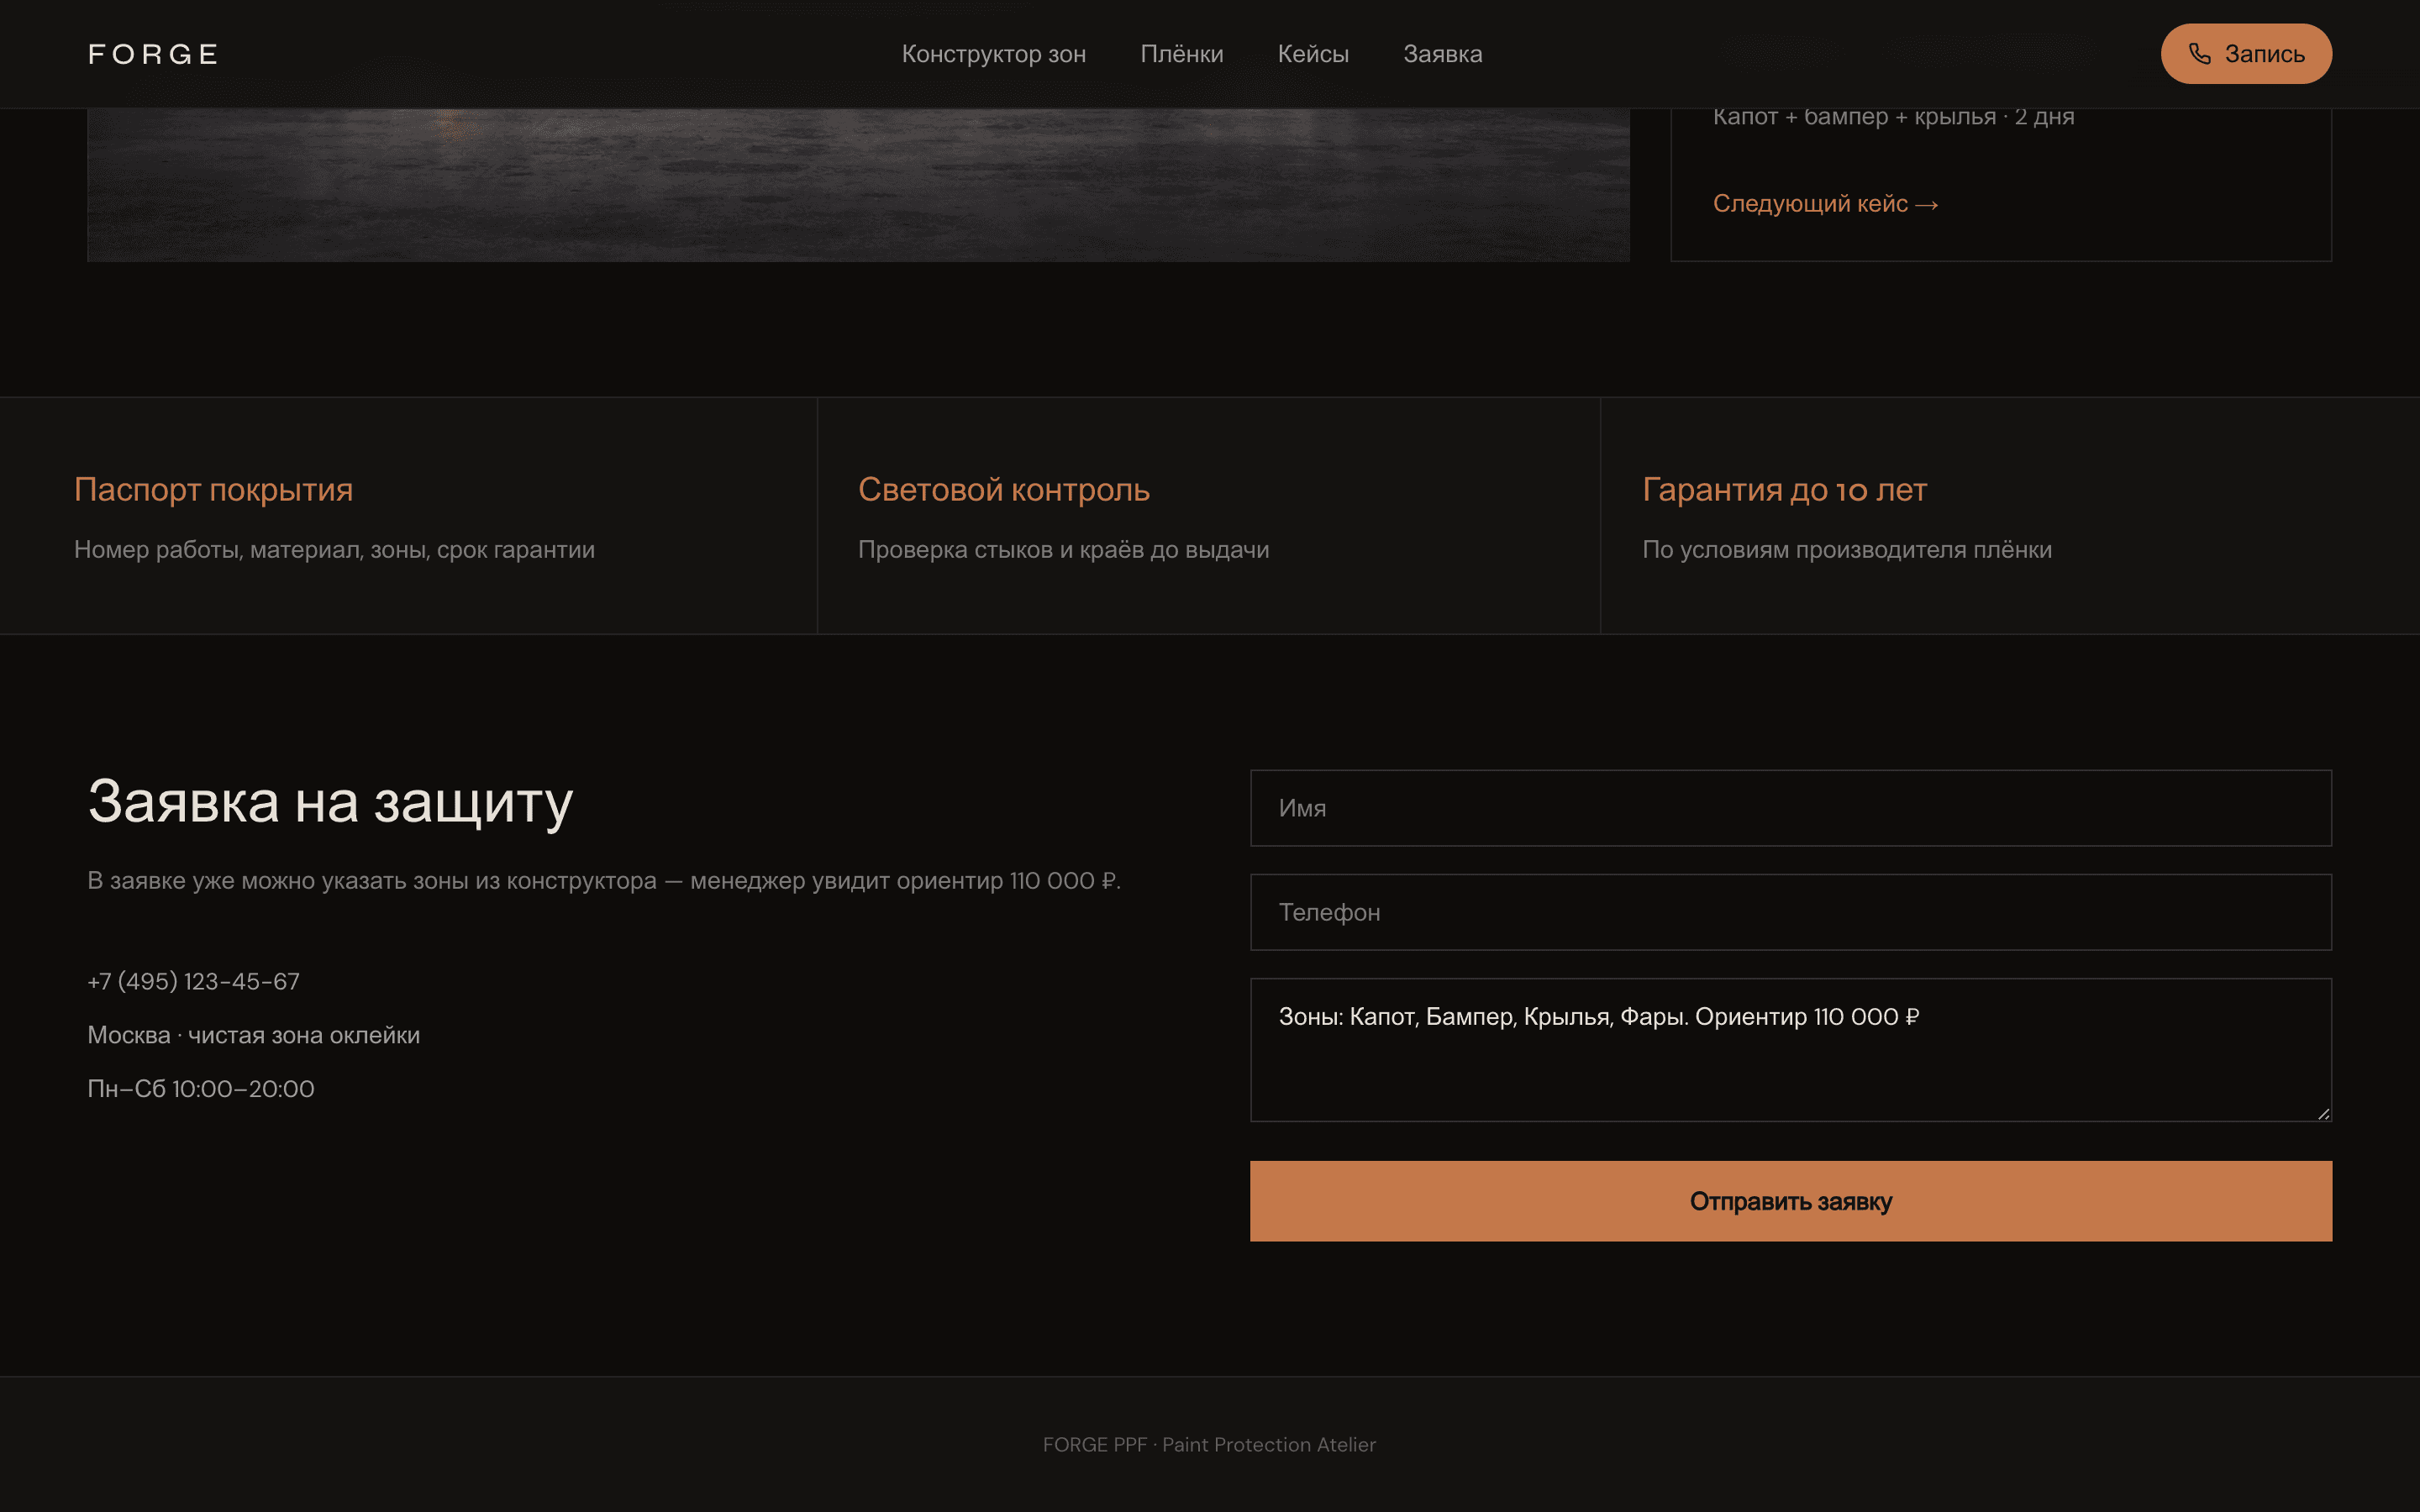Viewport: 2420px width, 1512px height.
Task: Open the FORGE logo home link
Action: (153, 54)
